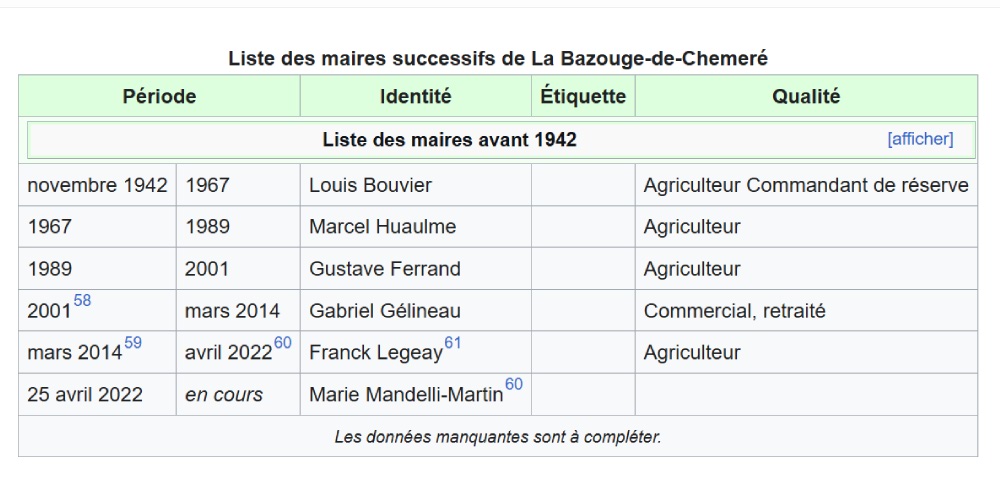
Task: Click the 'en cours' period cell
Action: (x=224, y=395)
